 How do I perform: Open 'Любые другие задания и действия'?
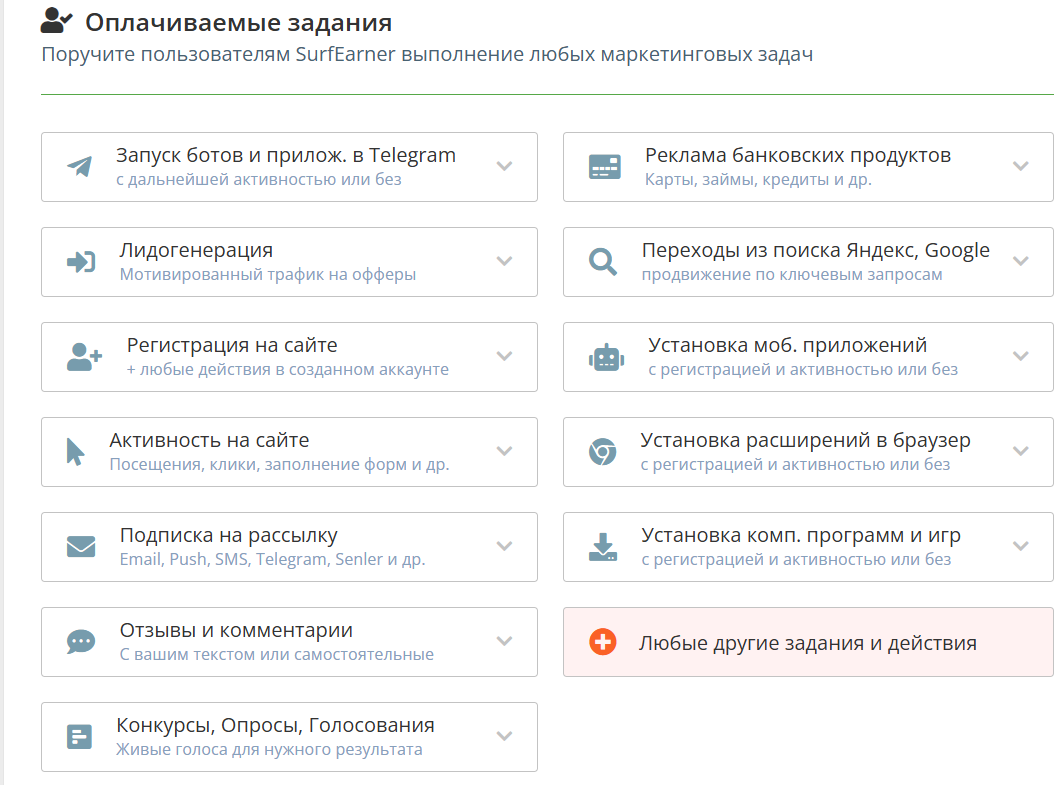(807, 643)
